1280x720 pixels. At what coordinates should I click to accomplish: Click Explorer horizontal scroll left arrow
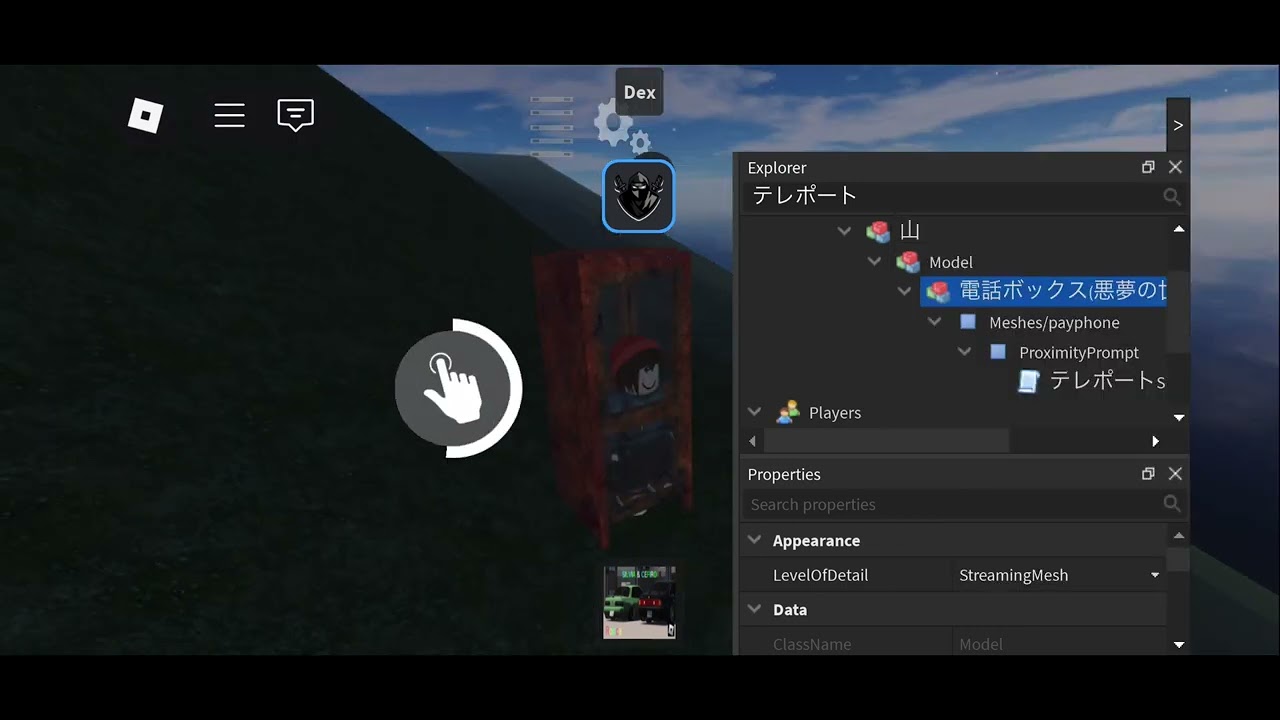[x=752, y=441]
